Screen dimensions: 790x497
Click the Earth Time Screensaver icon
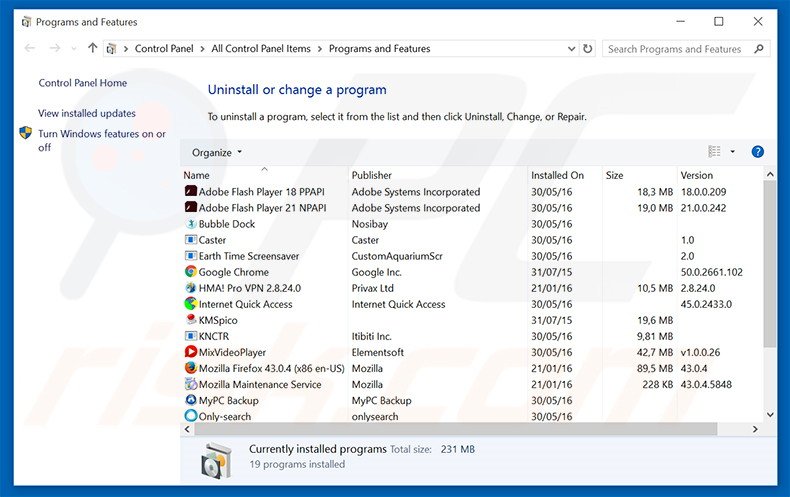coord(190,256)
